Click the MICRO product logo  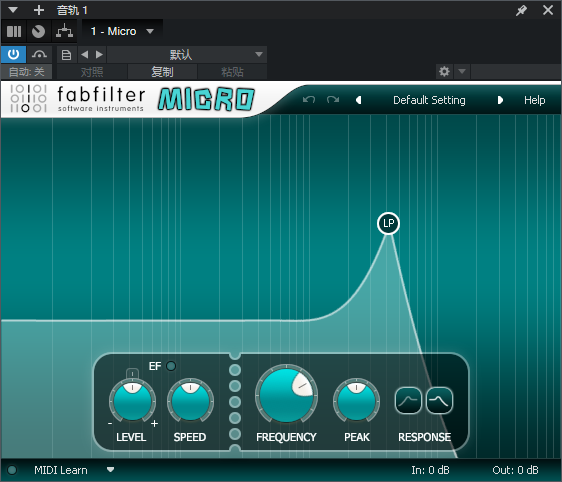point(206,99)
